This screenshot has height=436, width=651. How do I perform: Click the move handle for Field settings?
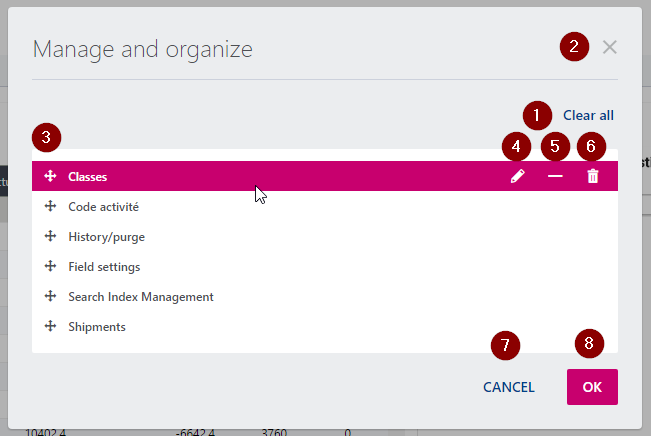tap(50, 267)
